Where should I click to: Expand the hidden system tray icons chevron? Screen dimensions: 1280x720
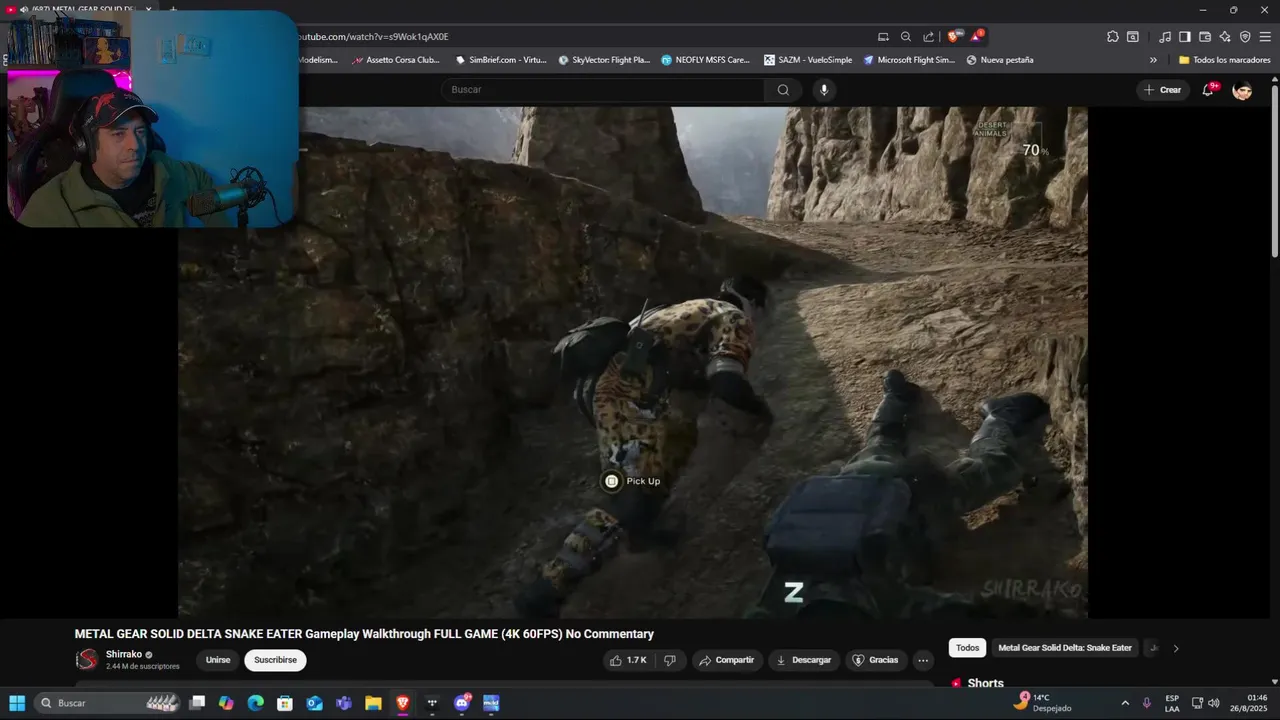tap(1125, 703)
